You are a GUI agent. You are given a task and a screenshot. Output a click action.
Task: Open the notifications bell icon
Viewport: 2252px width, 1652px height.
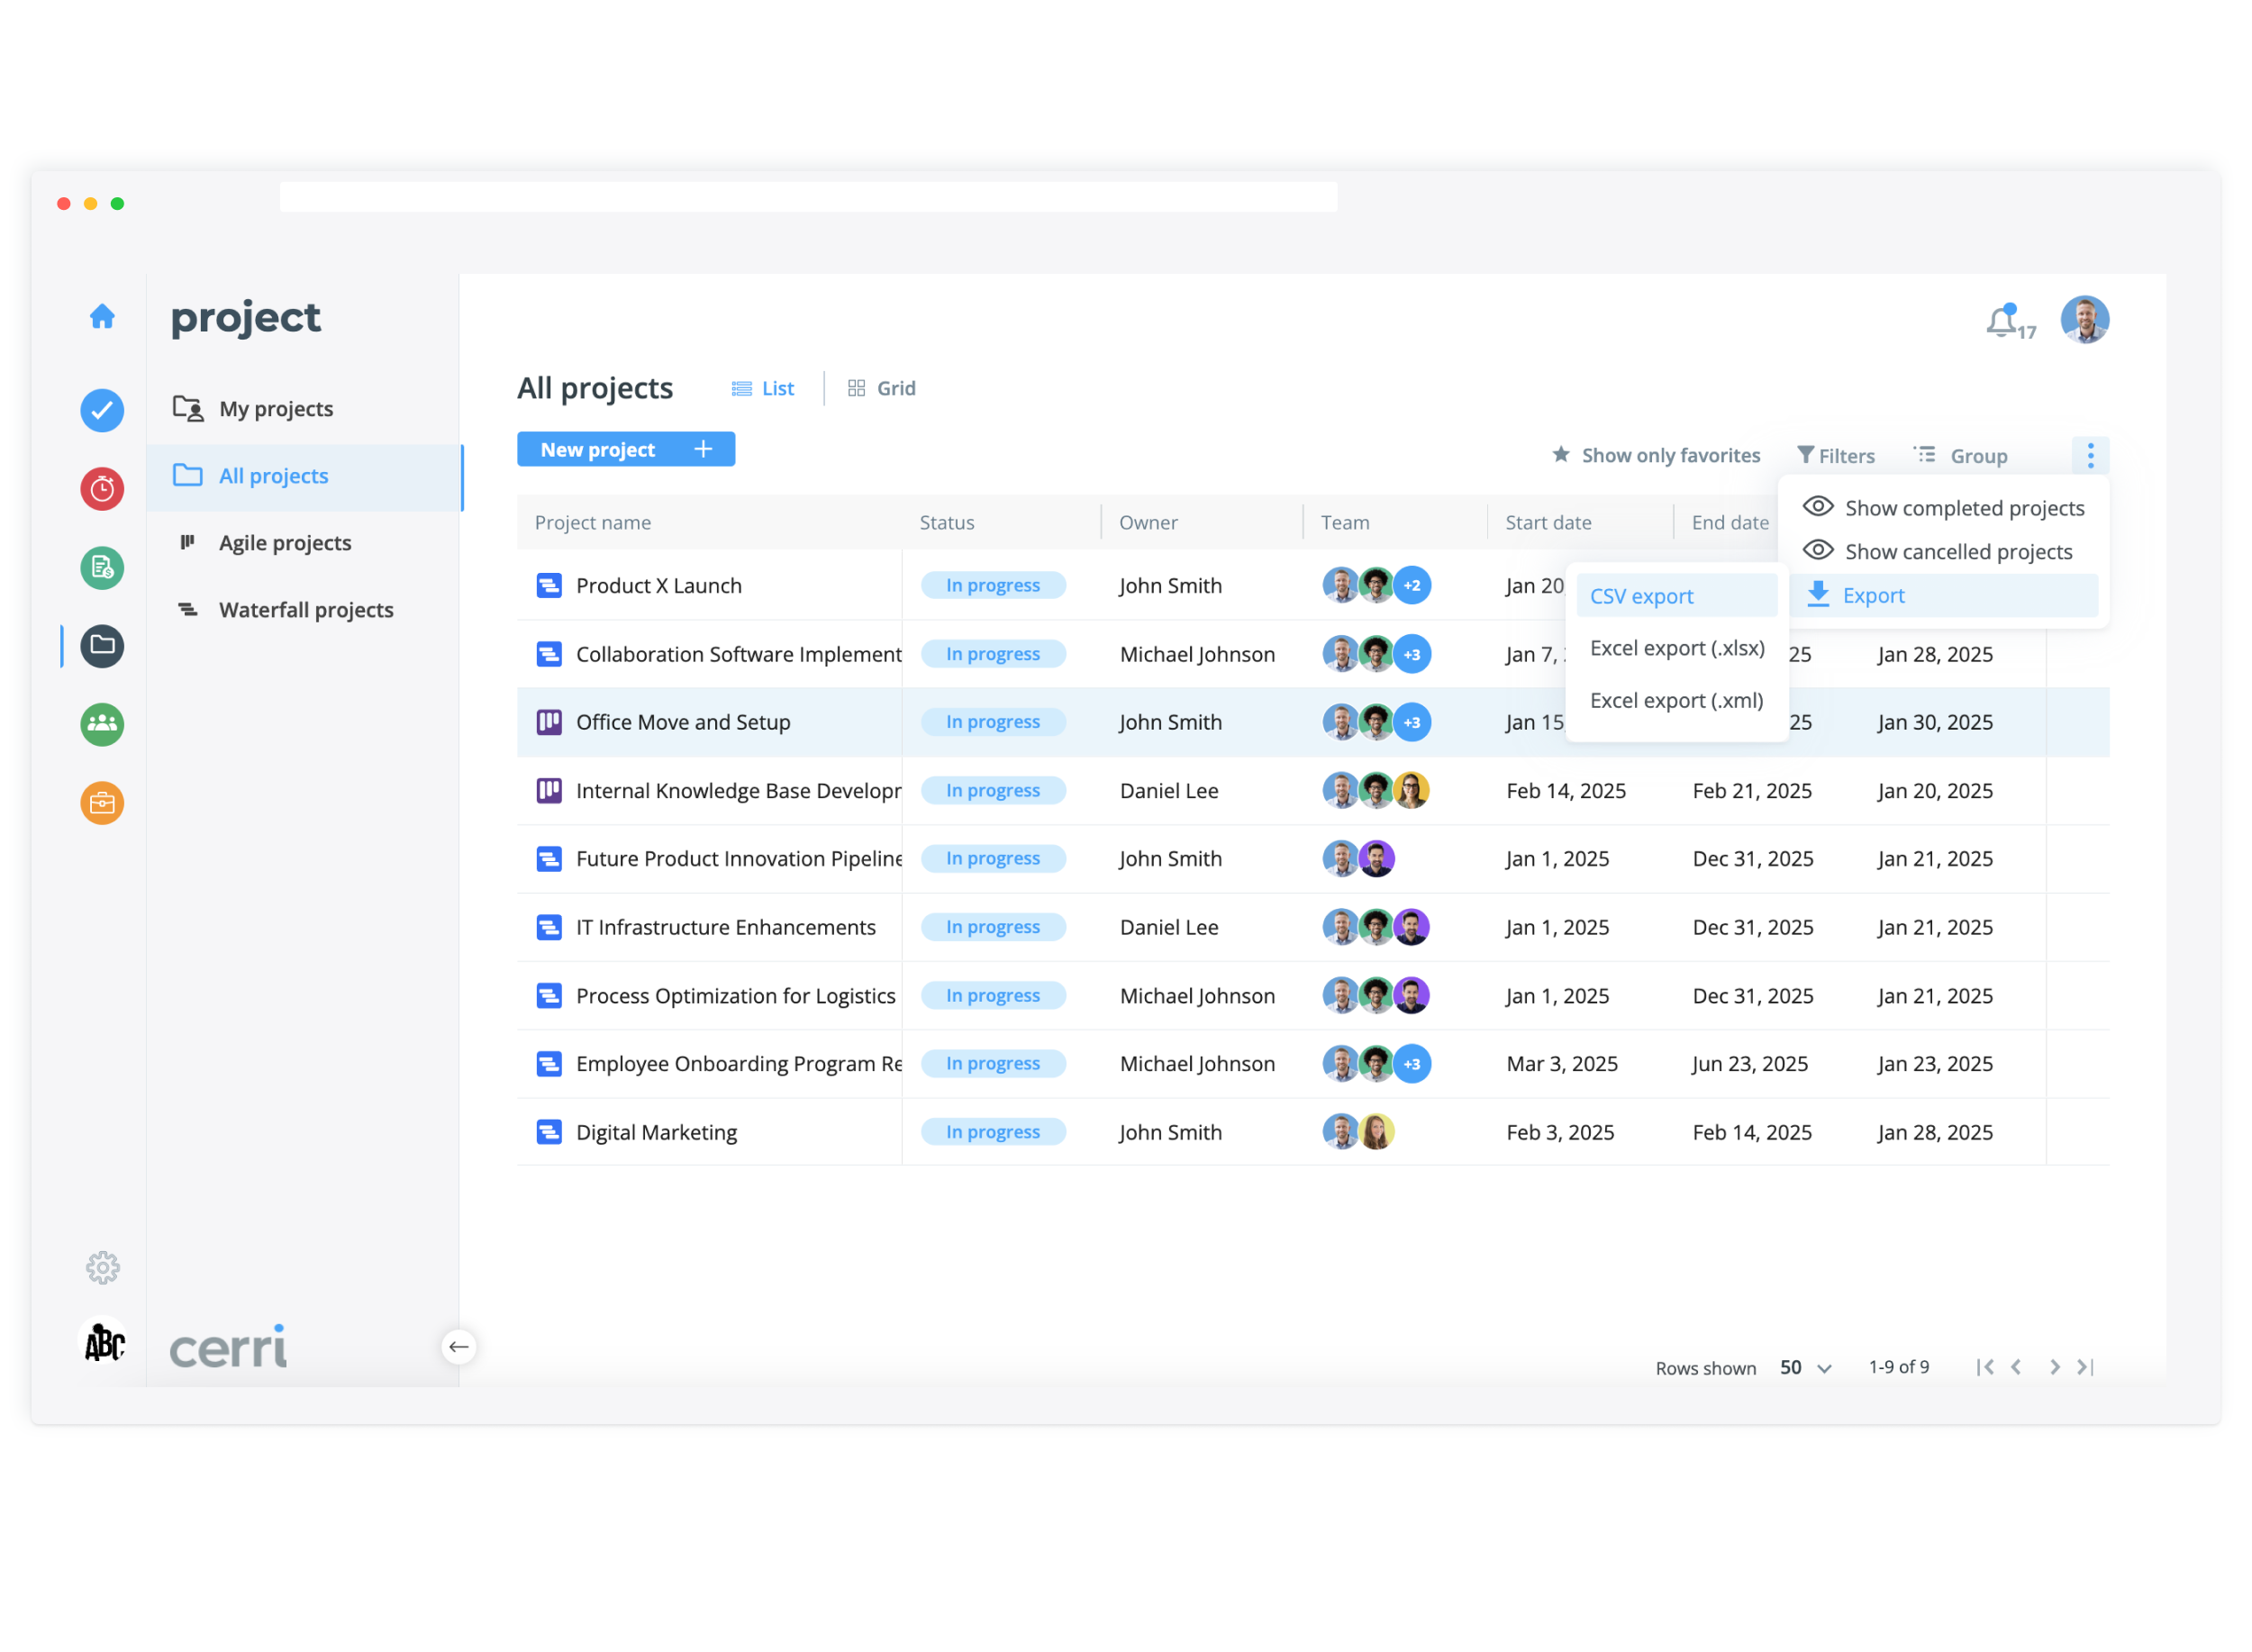coord(2002,322)
